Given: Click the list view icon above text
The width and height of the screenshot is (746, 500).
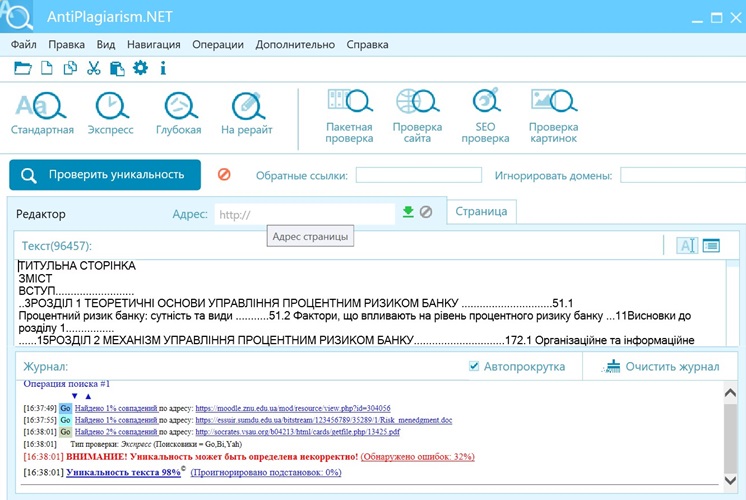Looking at the screenshot, I should [711, 245].
